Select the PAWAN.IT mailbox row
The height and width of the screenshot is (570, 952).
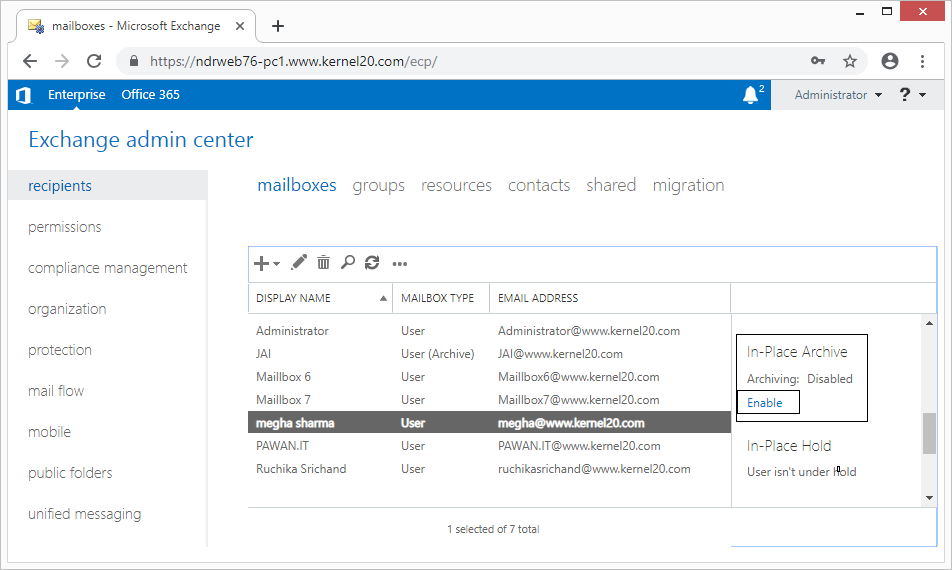(489, 446)
